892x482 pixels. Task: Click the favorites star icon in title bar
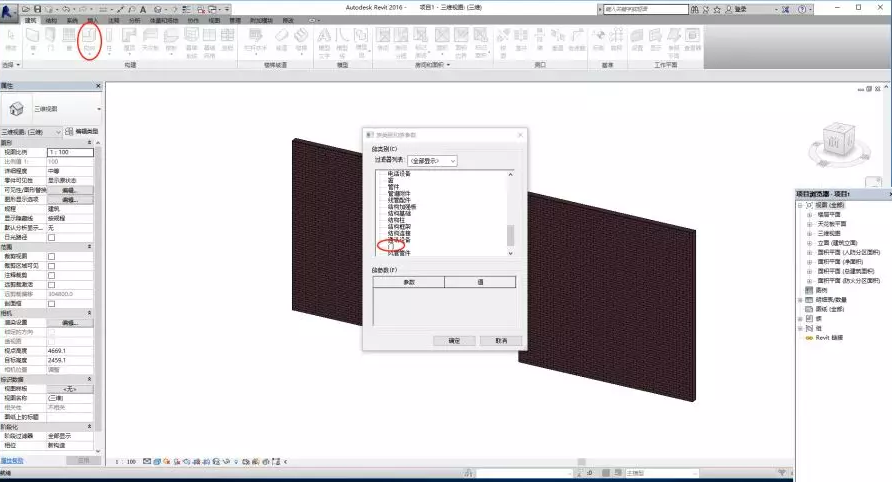tap(717, 9)
